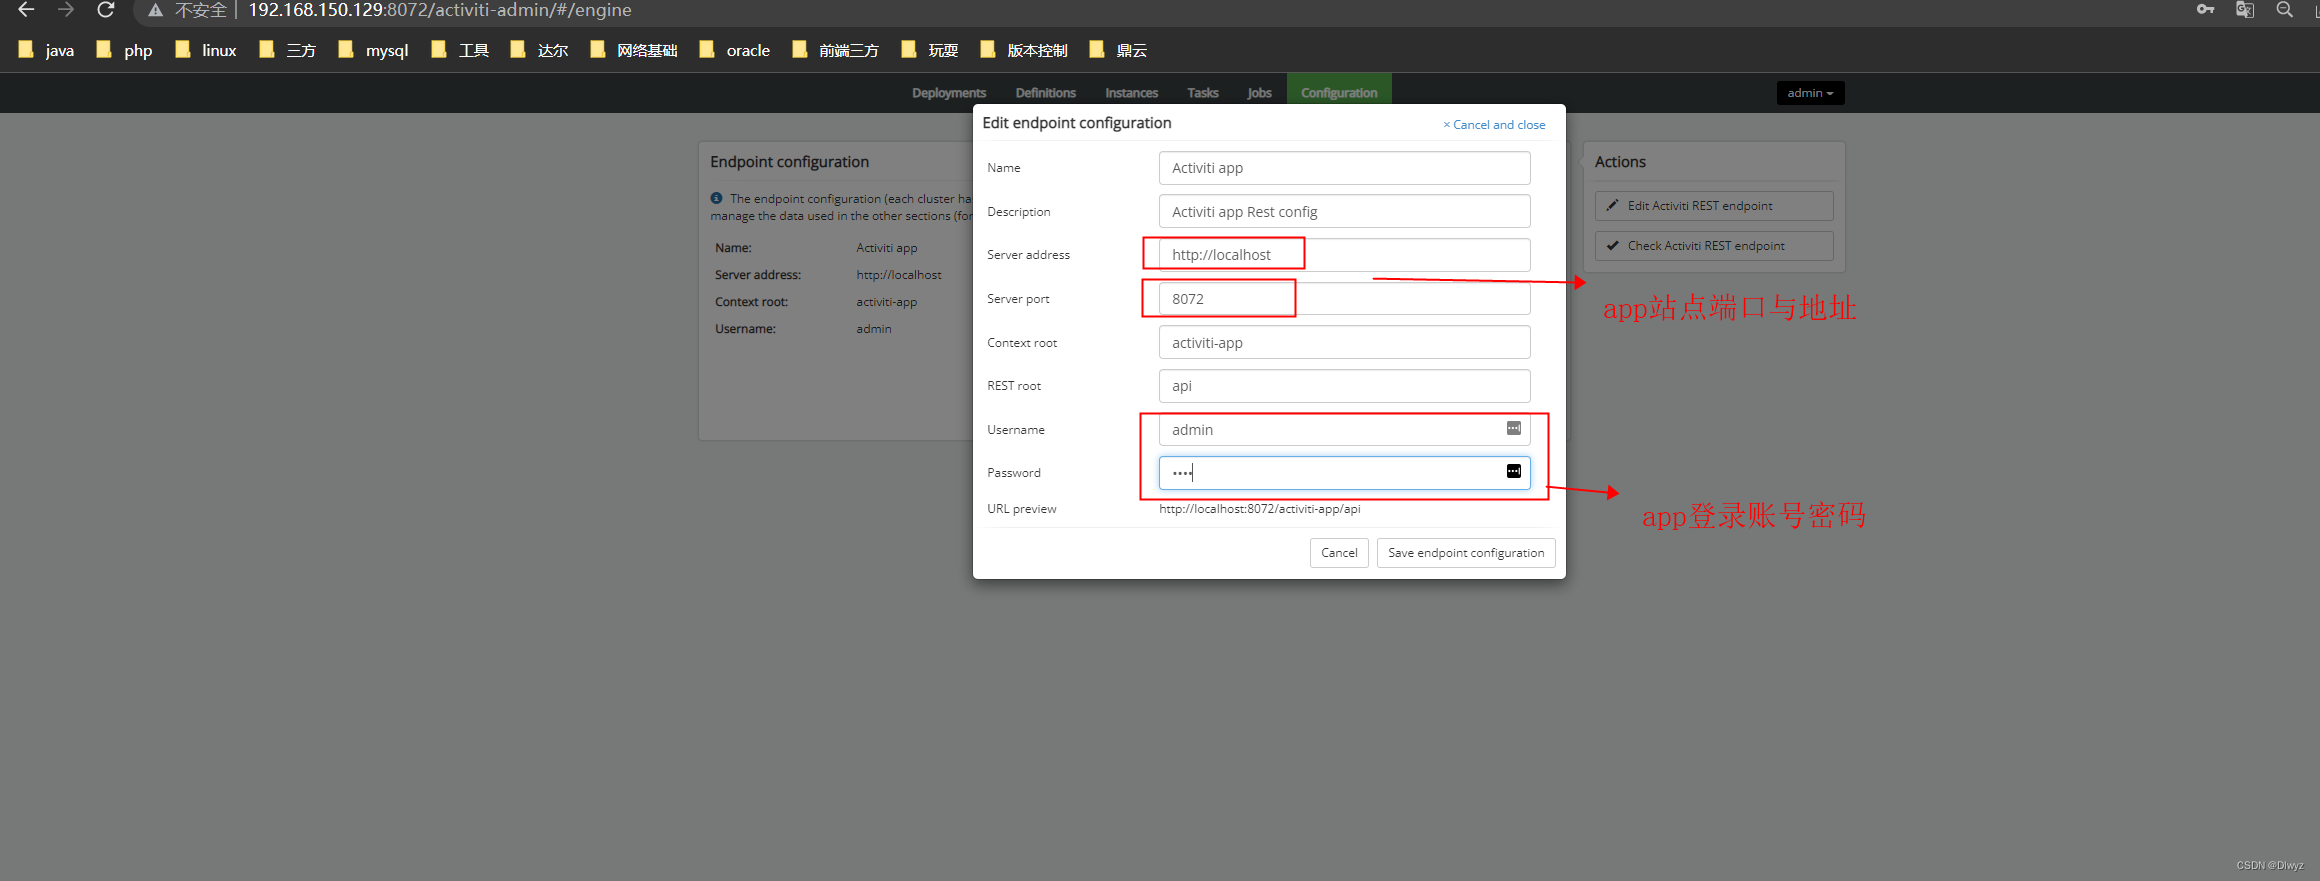
Task: Click the http://localhost value in Endpoint configuration panel
Action: (899, 275)
